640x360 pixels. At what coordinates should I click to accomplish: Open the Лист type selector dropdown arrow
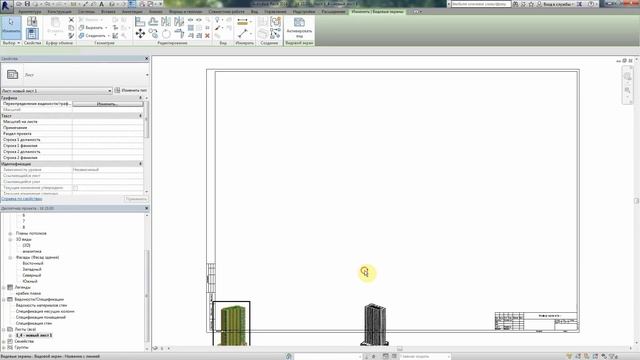[147, 75]
